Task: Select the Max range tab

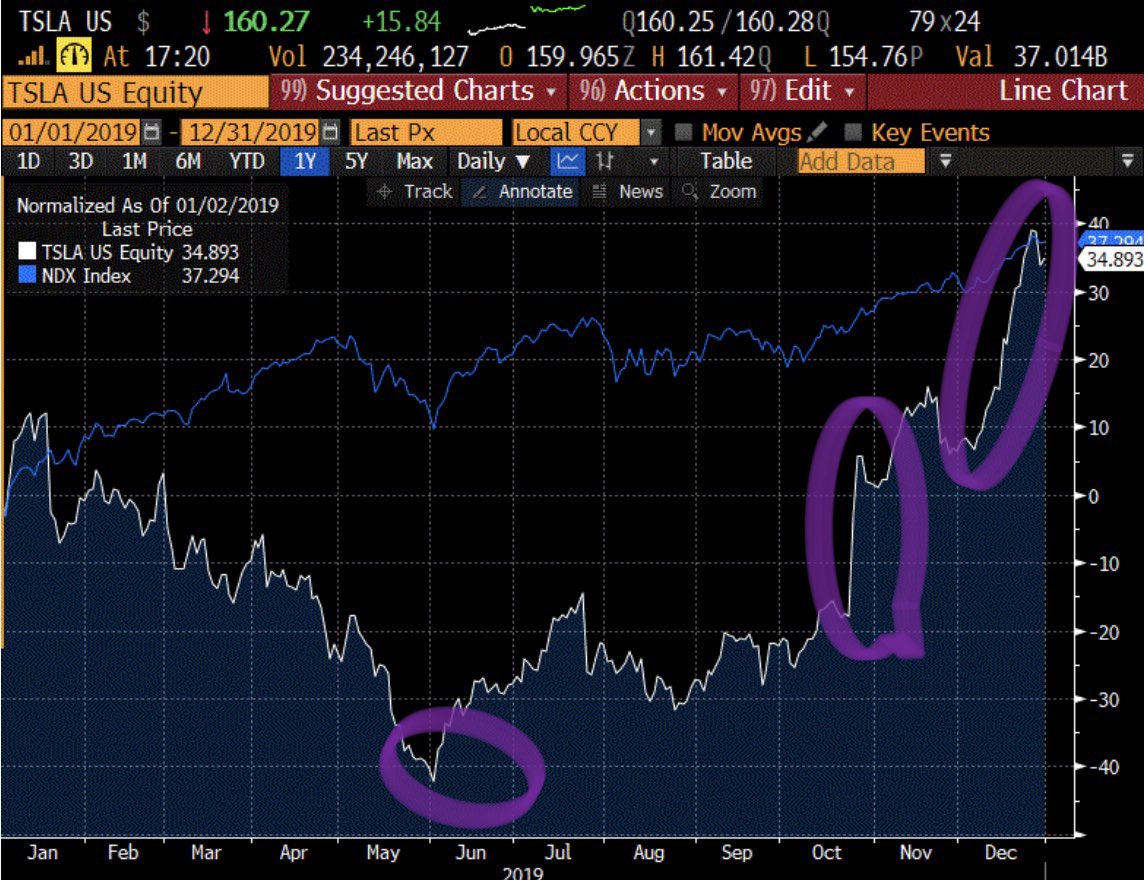Action: pos(414,161)
